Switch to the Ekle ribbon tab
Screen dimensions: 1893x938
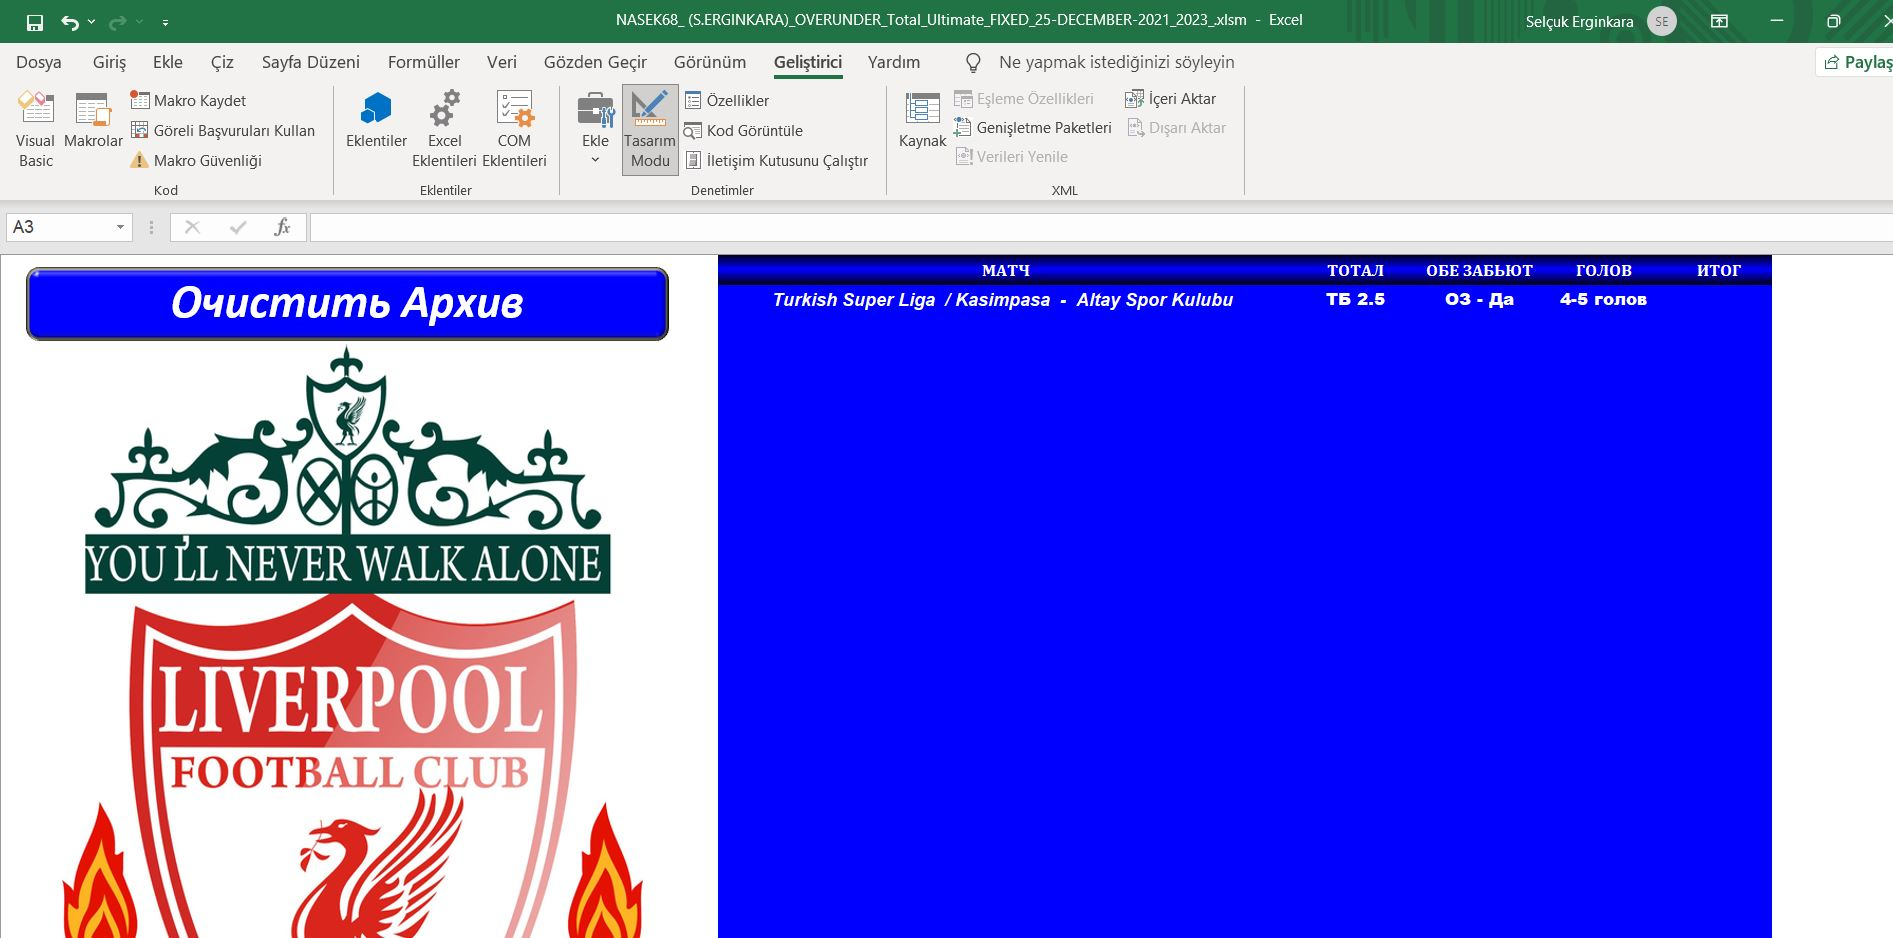point(168,62)
